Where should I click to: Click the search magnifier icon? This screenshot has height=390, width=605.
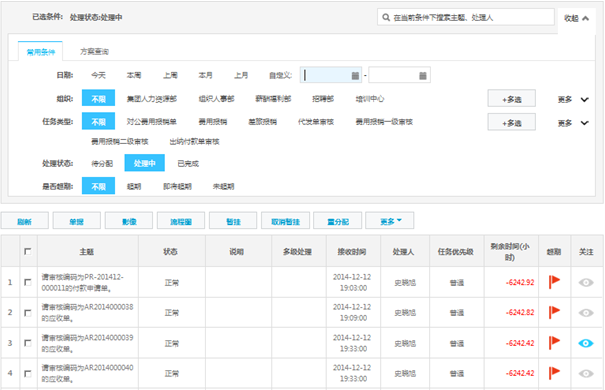[385, 17]
